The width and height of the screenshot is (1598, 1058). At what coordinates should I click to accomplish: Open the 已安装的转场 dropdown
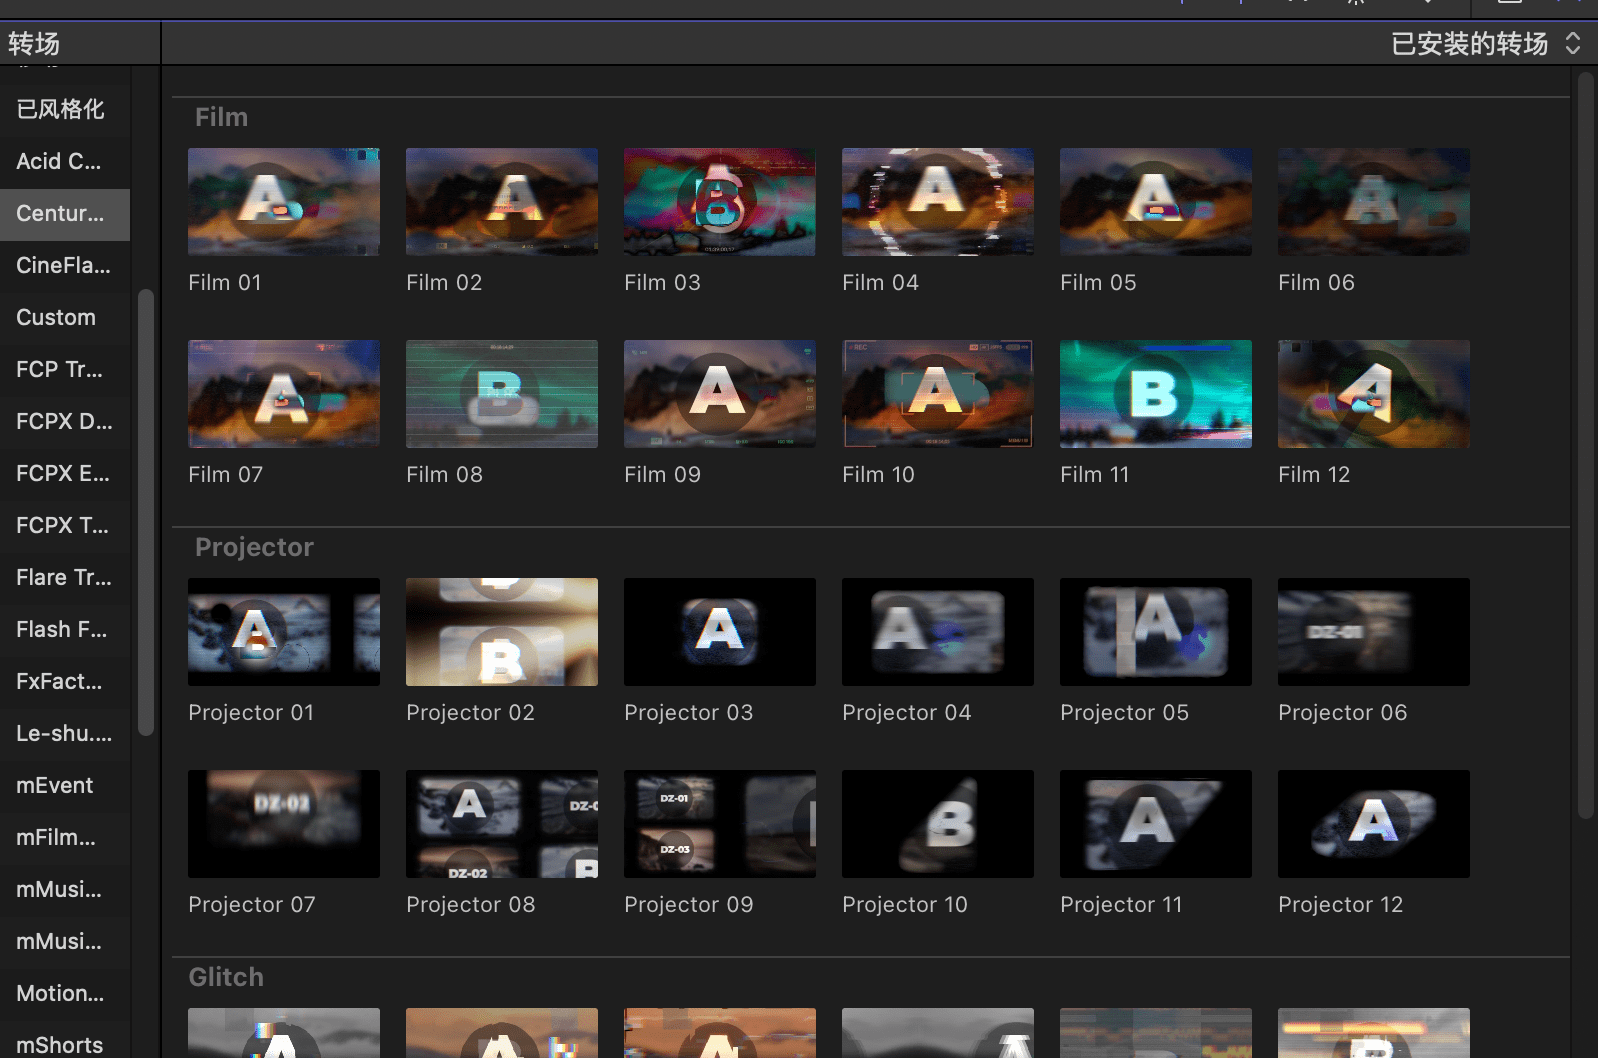coord(1486,44)
